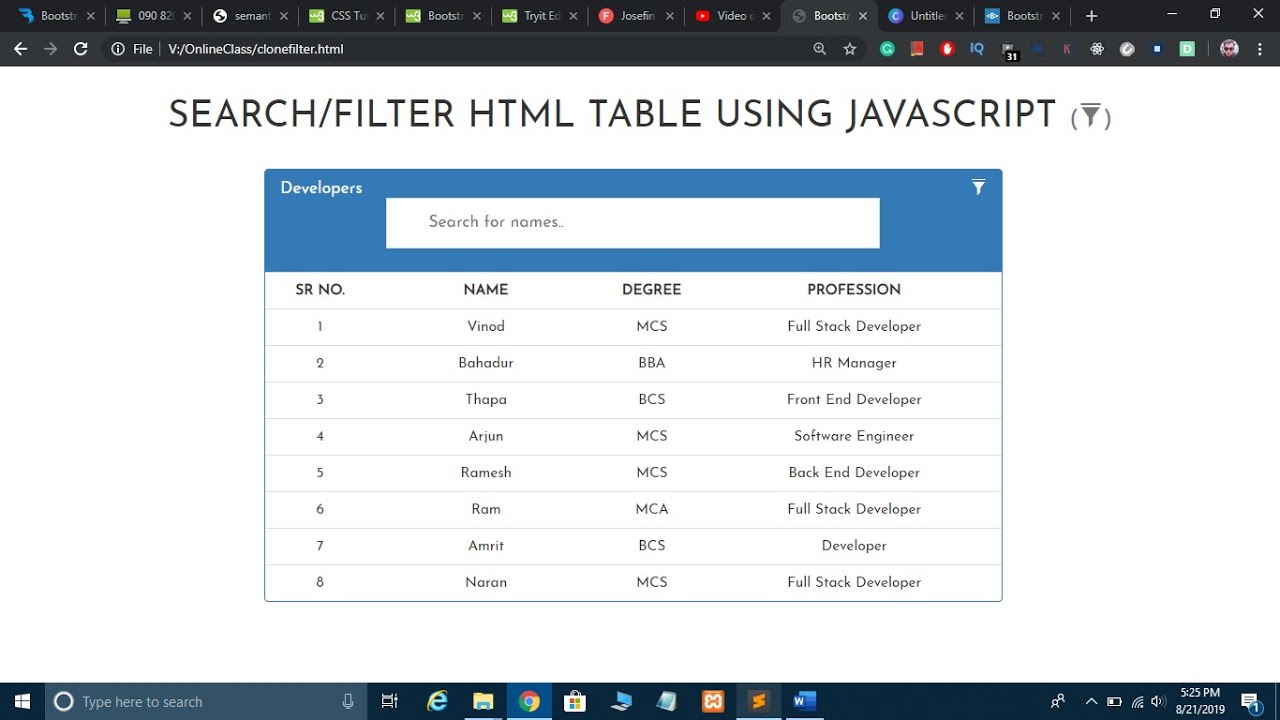1280x720 pixels.
Task: Click the filter icon in Developers panel header
Action: point(978,187)
